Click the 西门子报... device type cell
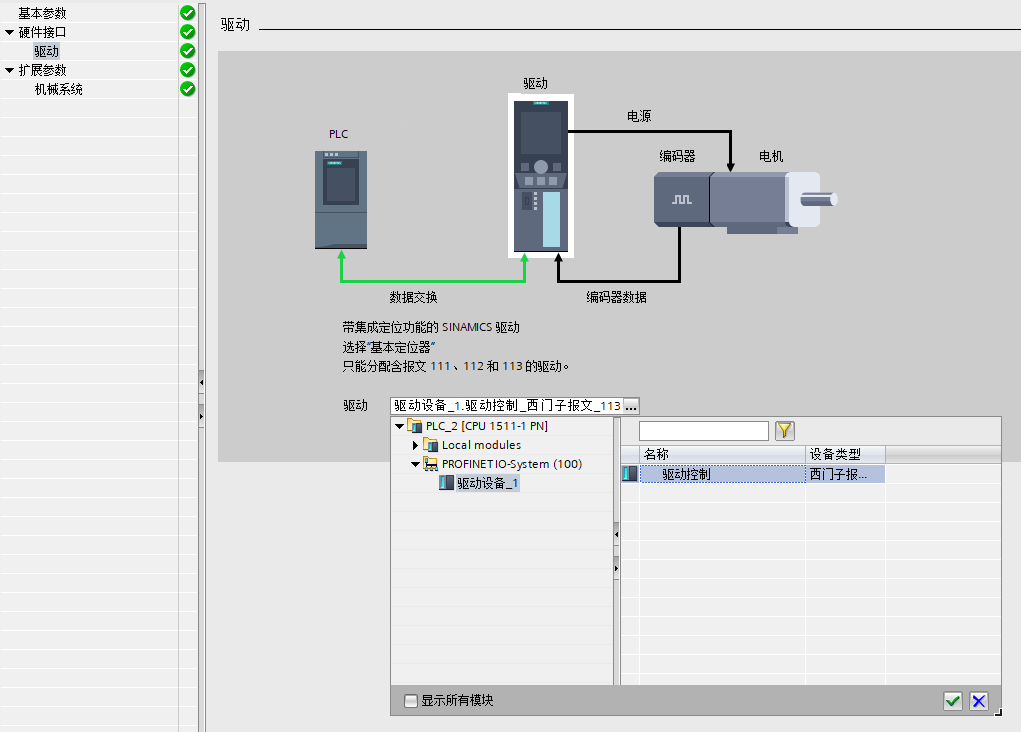The image size is (1021, 732). (x=845, y=473)
